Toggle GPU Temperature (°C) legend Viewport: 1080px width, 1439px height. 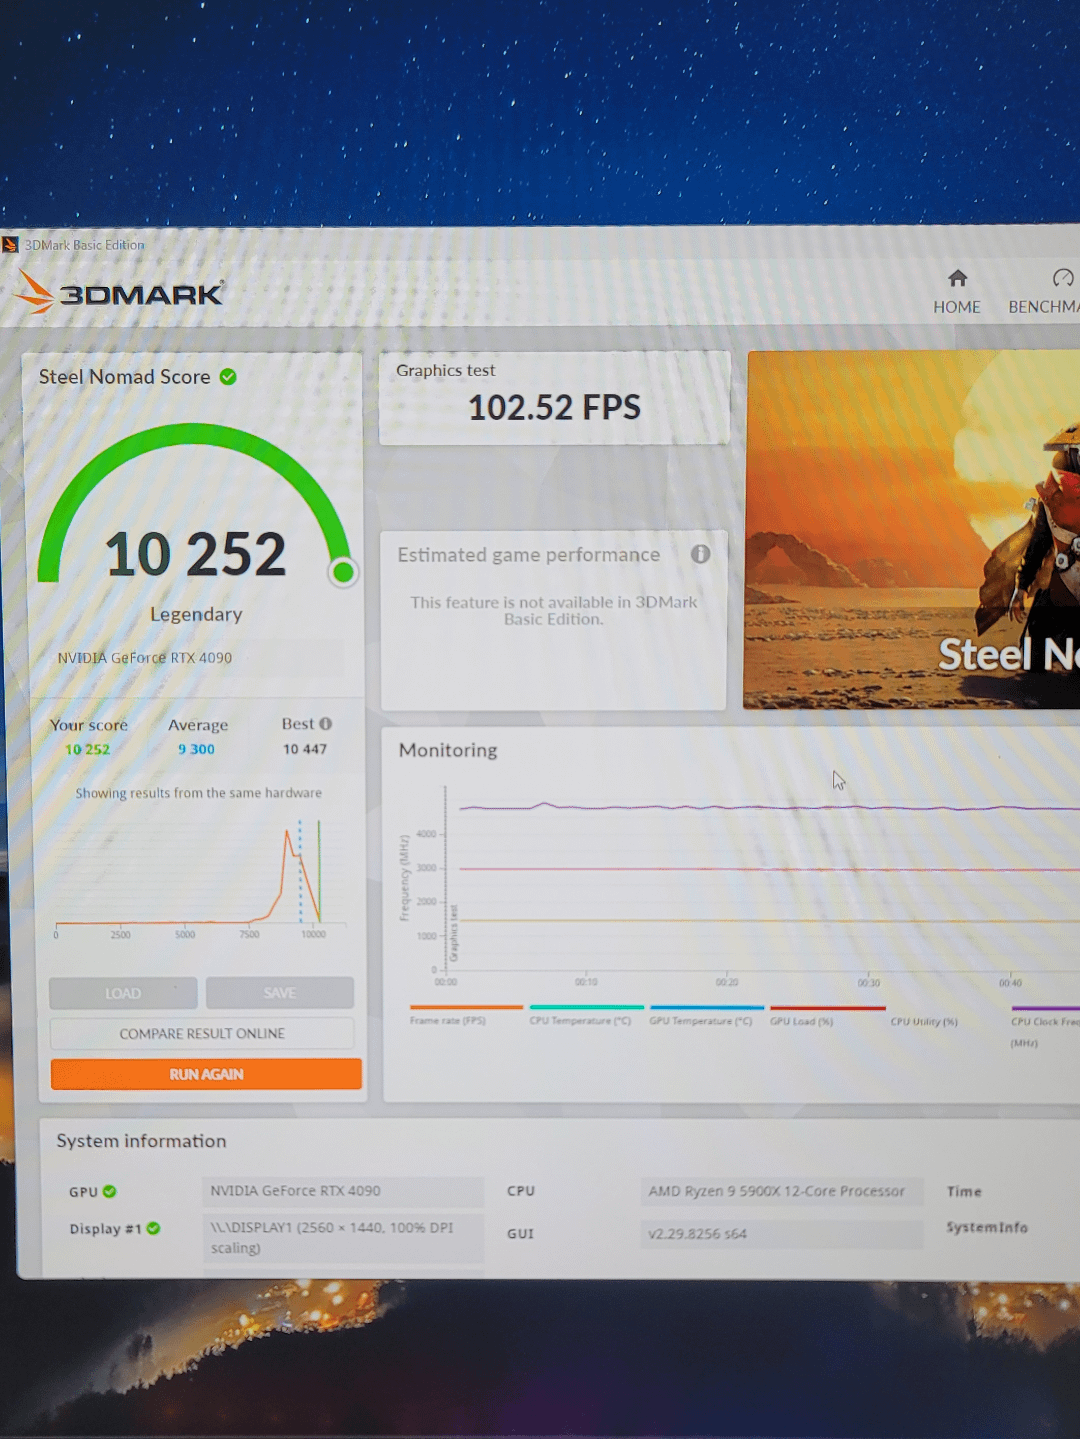coord(706,1014)
